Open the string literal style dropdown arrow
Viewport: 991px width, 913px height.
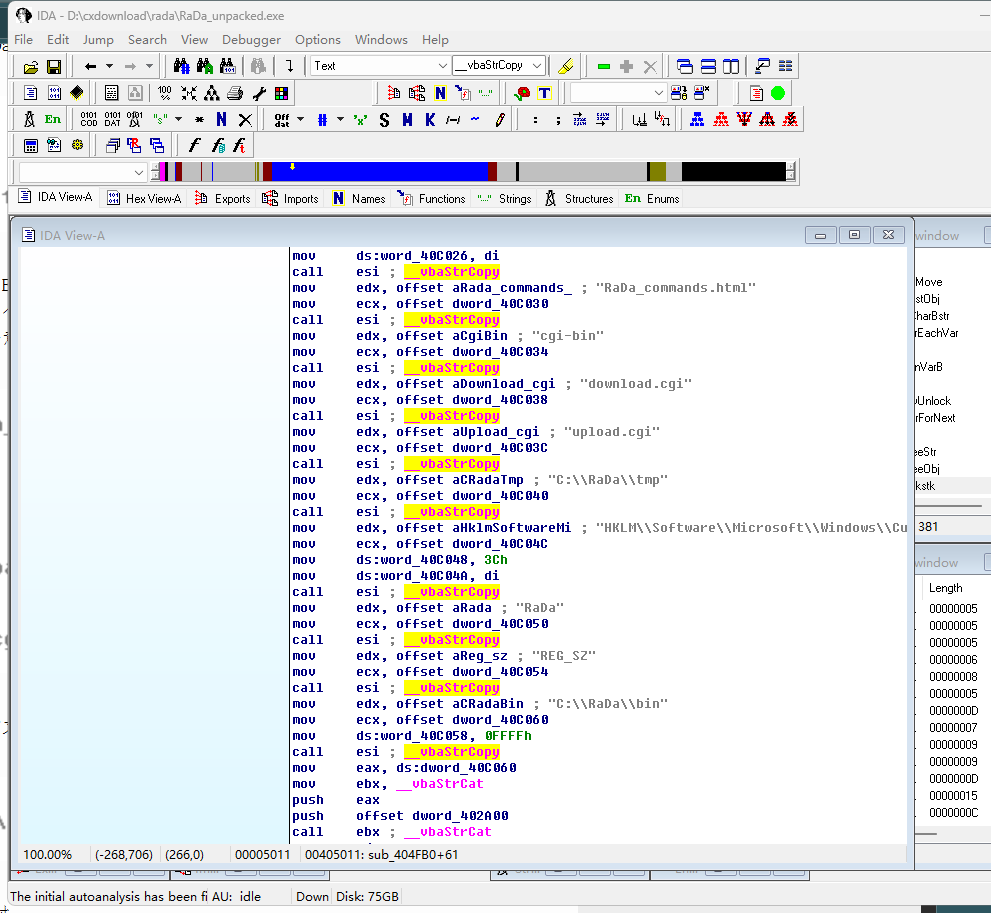click(x=179, y=119)
